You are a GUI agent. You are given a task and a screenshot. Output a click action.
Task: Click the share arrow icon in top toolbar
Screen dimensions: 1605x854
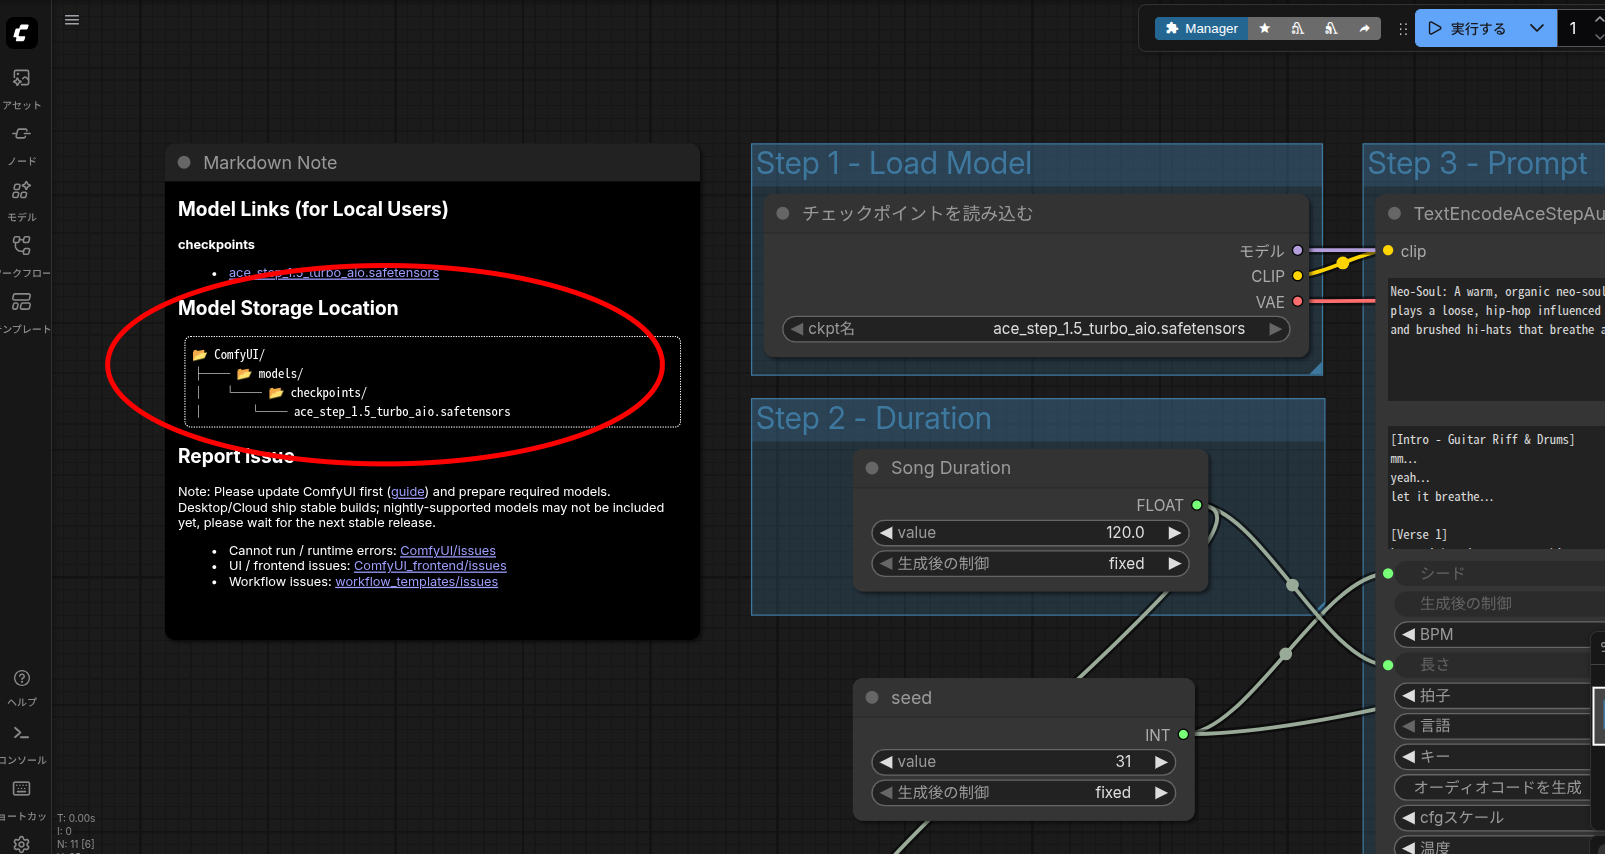click(x=1364, y=29)
